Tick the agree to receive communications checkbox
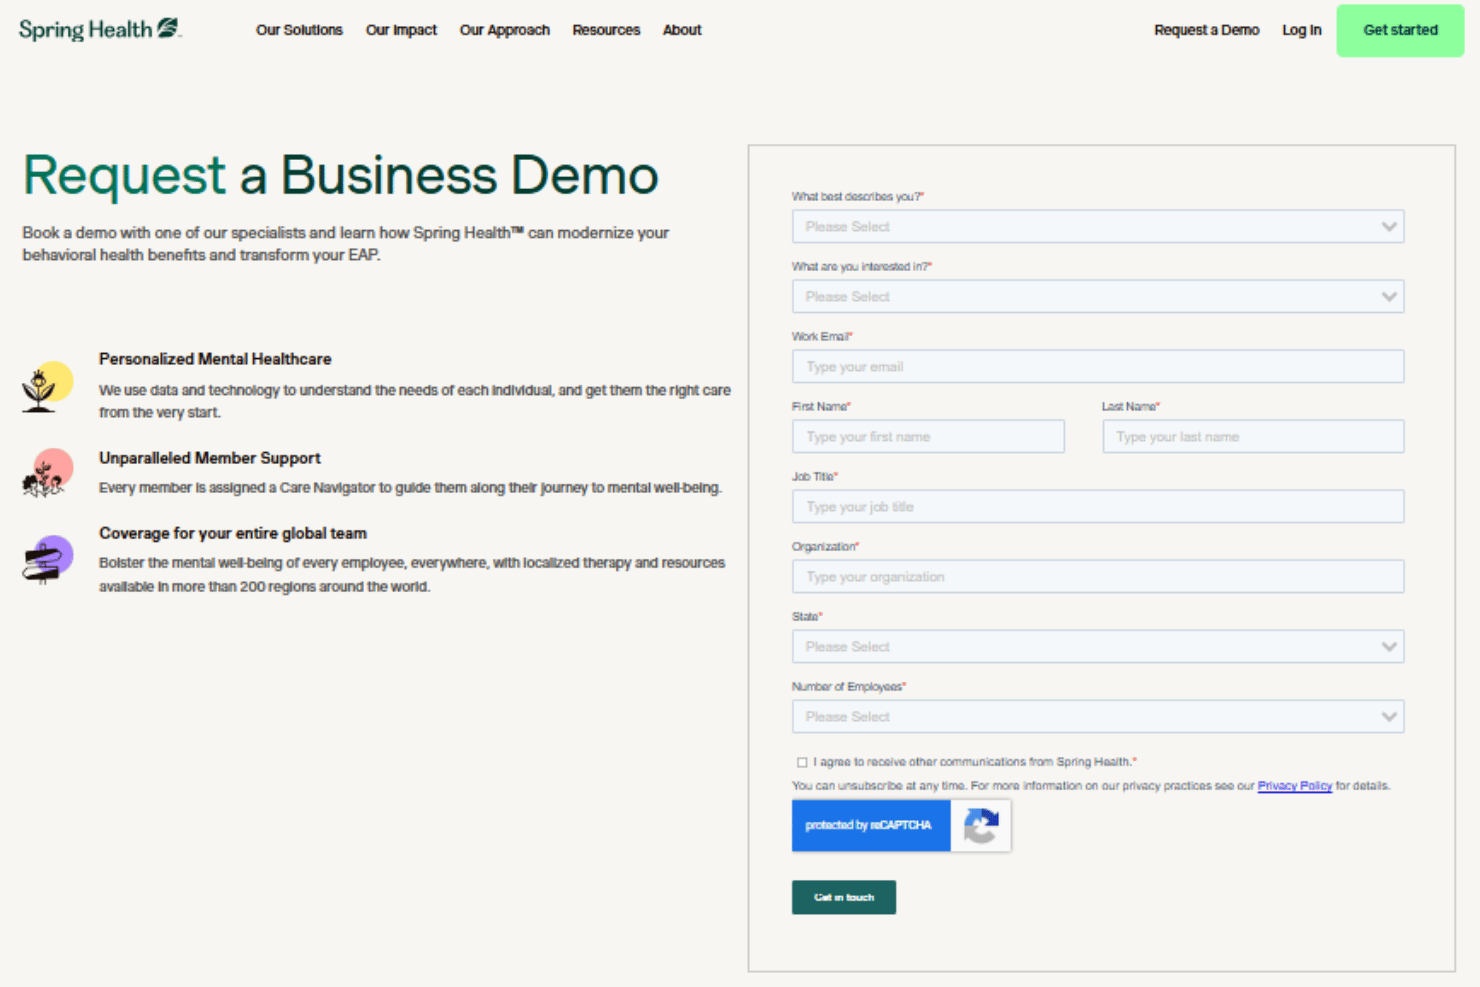Viewport: 1480px width, 987px height. pos(802,762)
